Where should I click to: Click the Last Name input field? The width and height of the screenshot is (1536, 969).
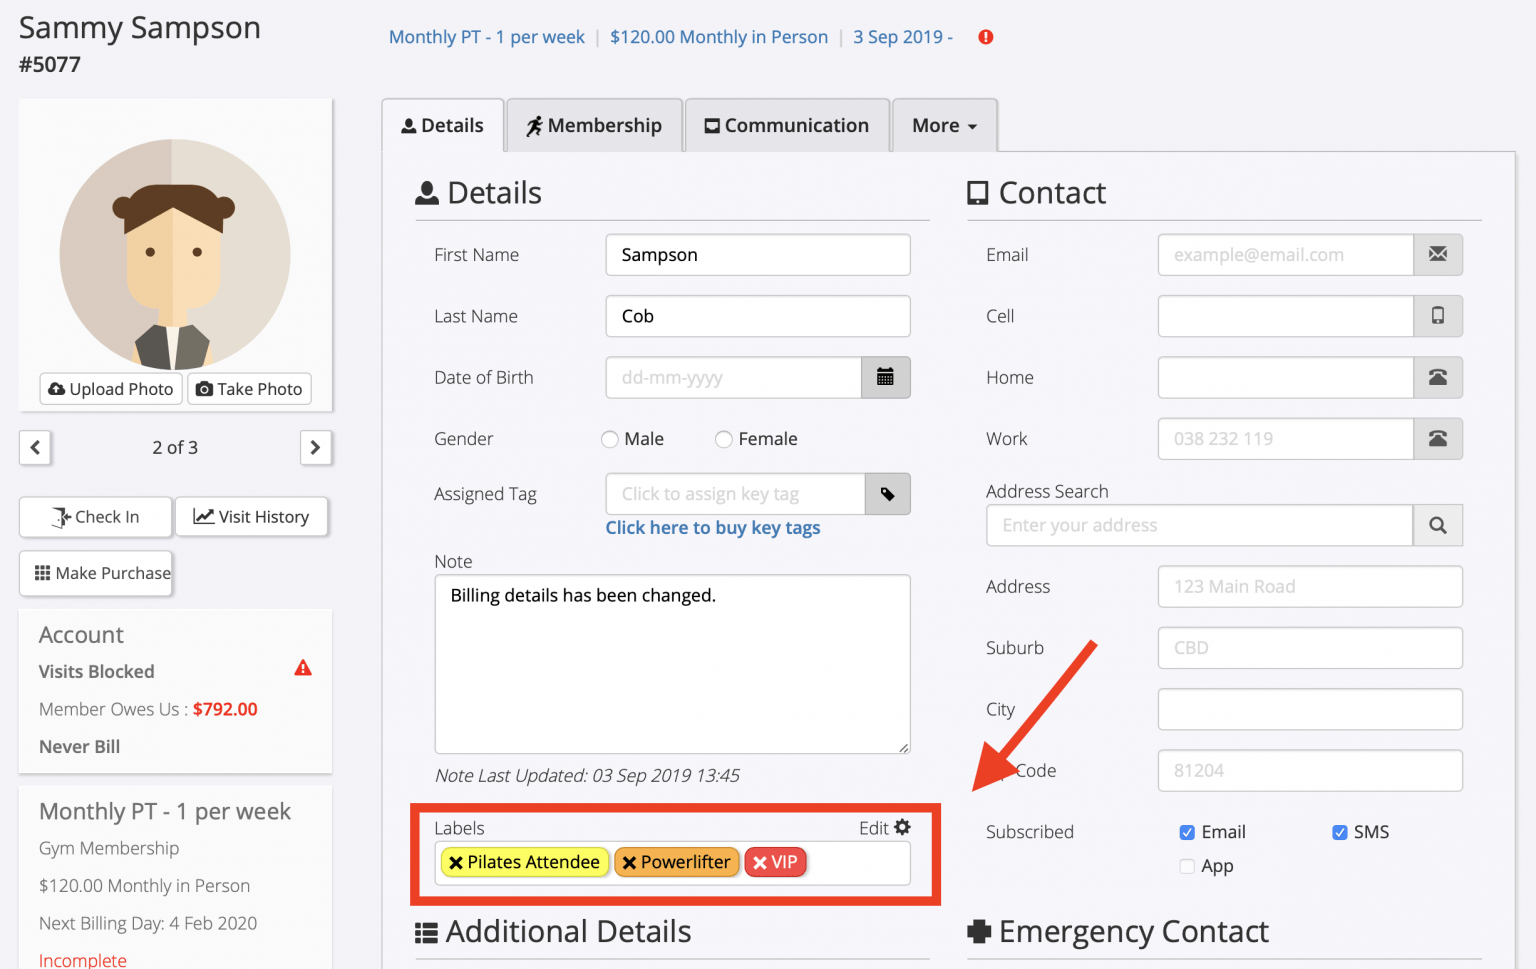pyautogui.click(x=758, y=316)
